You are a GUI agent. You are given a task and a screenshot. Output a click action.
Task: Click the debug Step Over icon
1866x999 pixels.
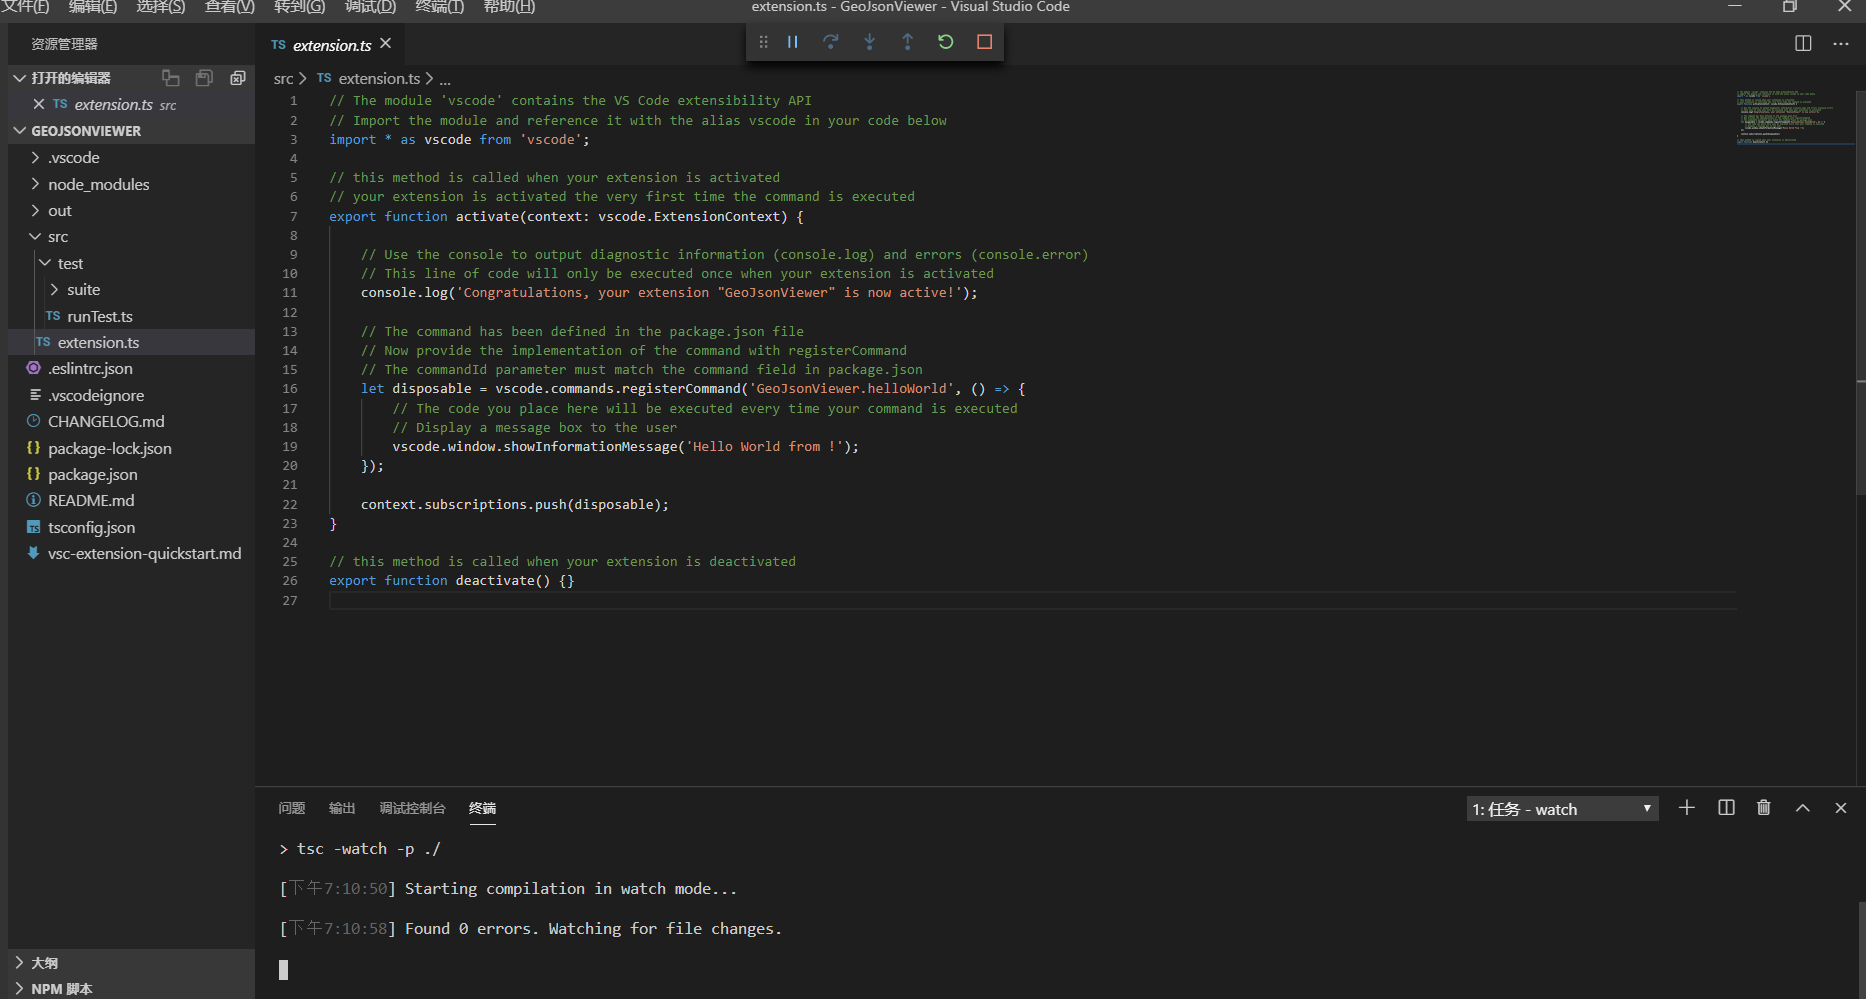pos(830,42)
